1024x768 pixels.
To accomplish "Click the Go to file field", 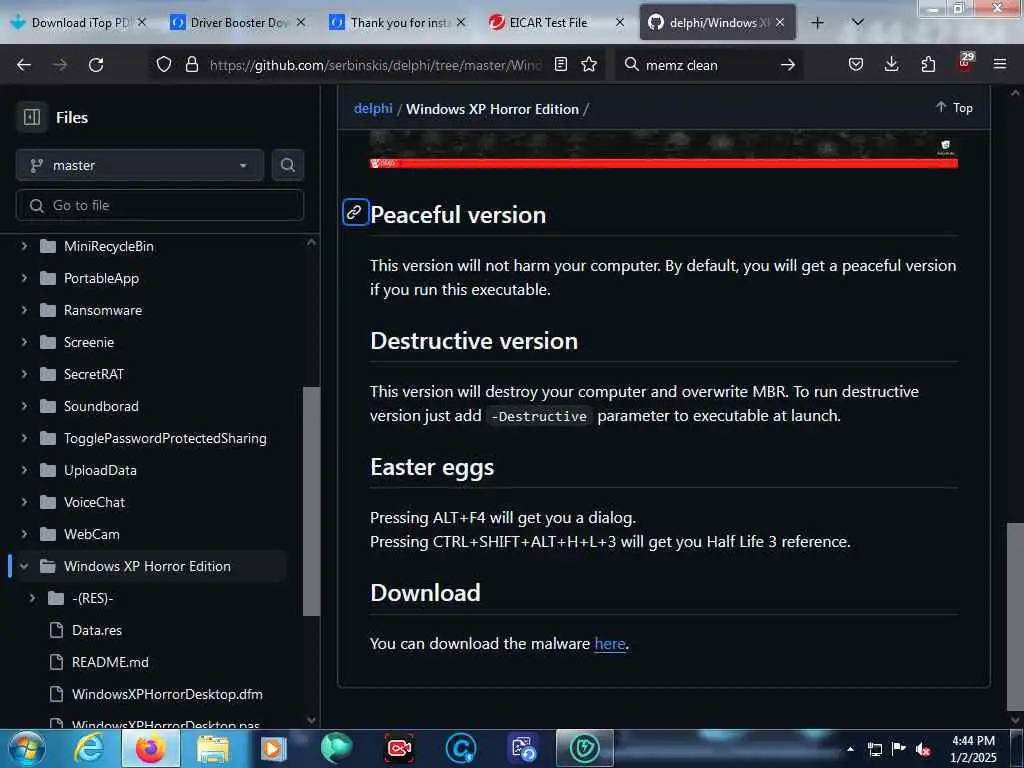I will 160,205.
